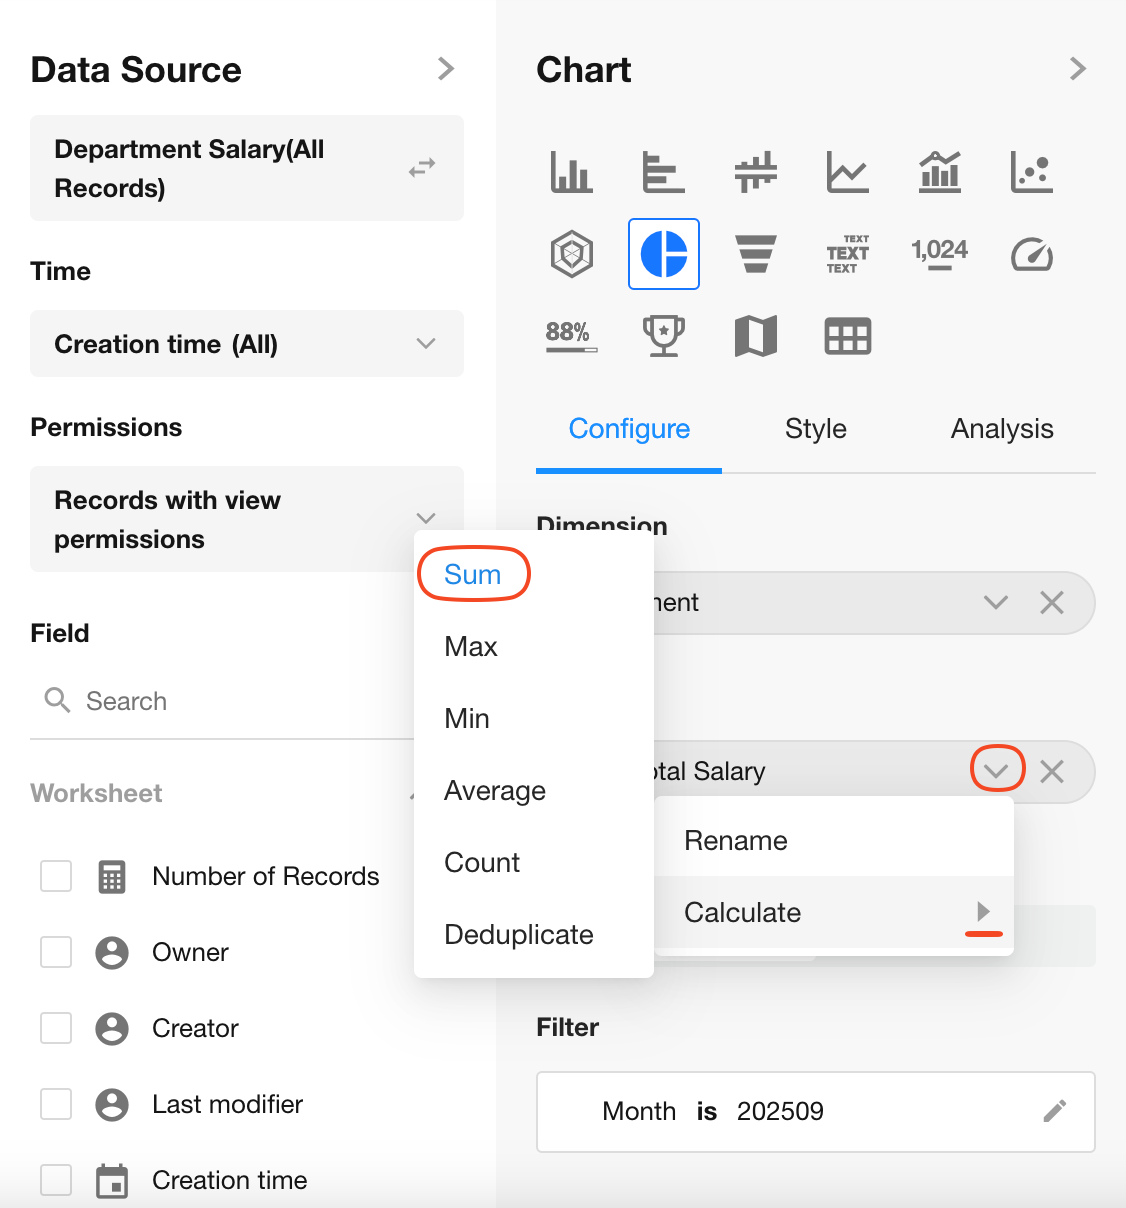1126x1208 pixels.
Task: Swap the Department Salary data source
Action: tap(422, 168)
